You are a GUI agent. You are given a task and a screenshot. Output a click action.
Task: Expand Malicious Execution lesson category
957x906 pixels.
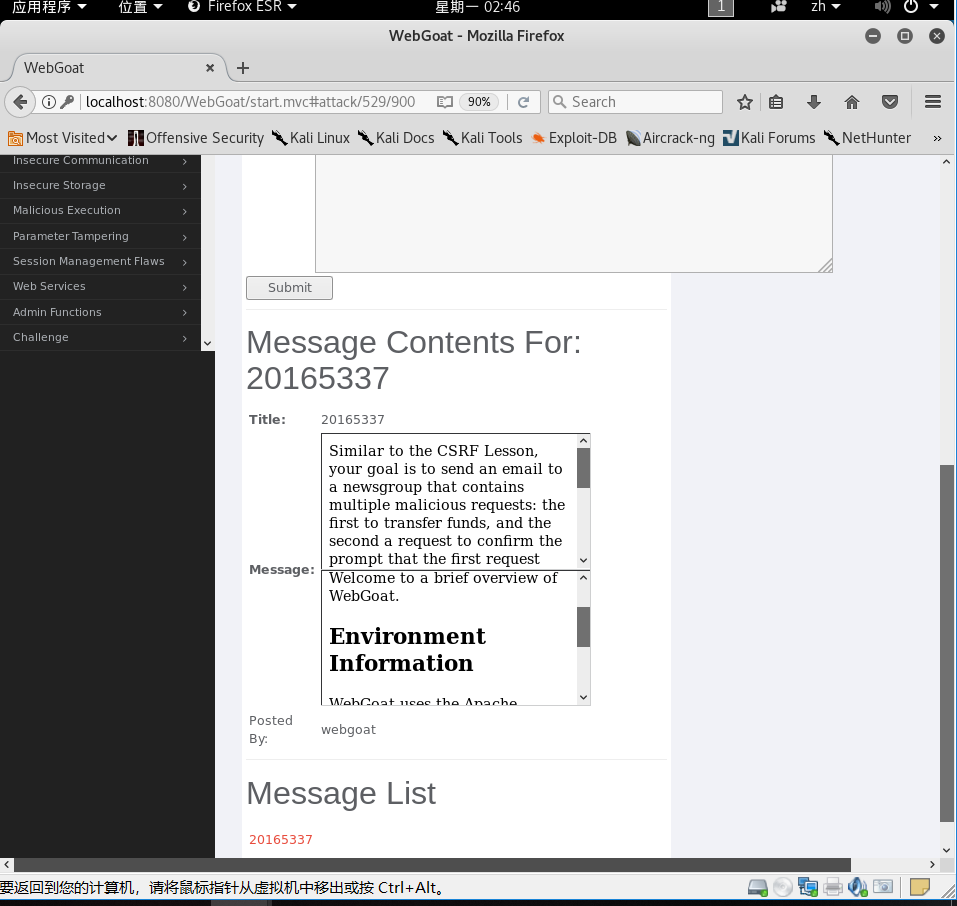pyautogui.click(x=100, y=211)
